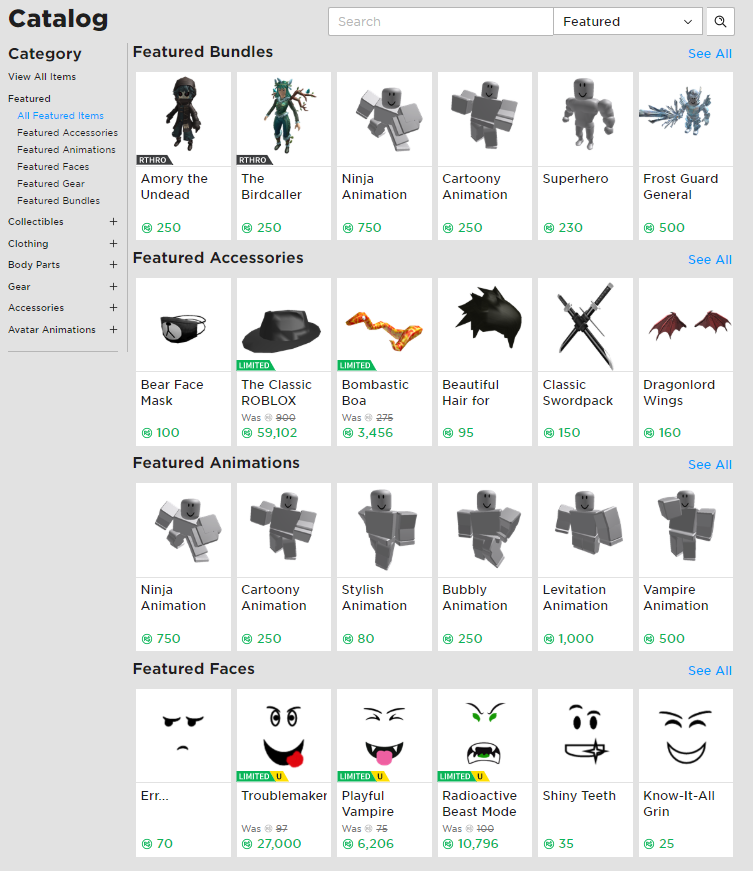Select Featured Faces in sidebar
The width and height of the screenshot is (753, 871).
[x=53, y=167]
